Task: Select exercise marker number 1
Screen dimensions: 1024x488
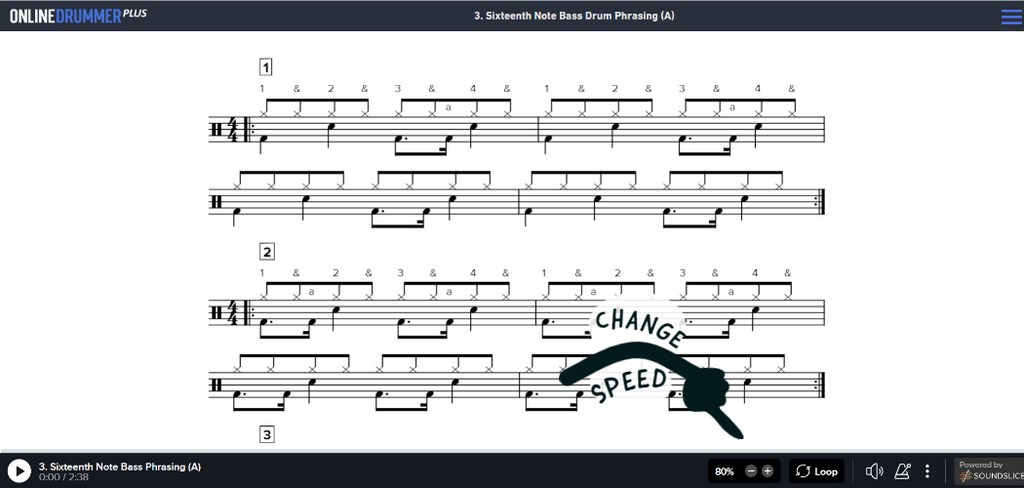Action: tap(265, 67)
